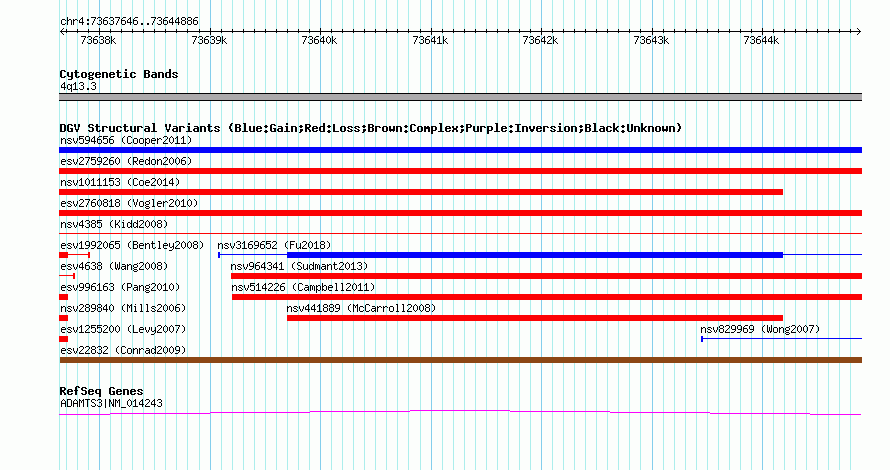Click the ruler's right arrow end
The width and height of the screenshot is (890, 470).
(x=859, y=32)
